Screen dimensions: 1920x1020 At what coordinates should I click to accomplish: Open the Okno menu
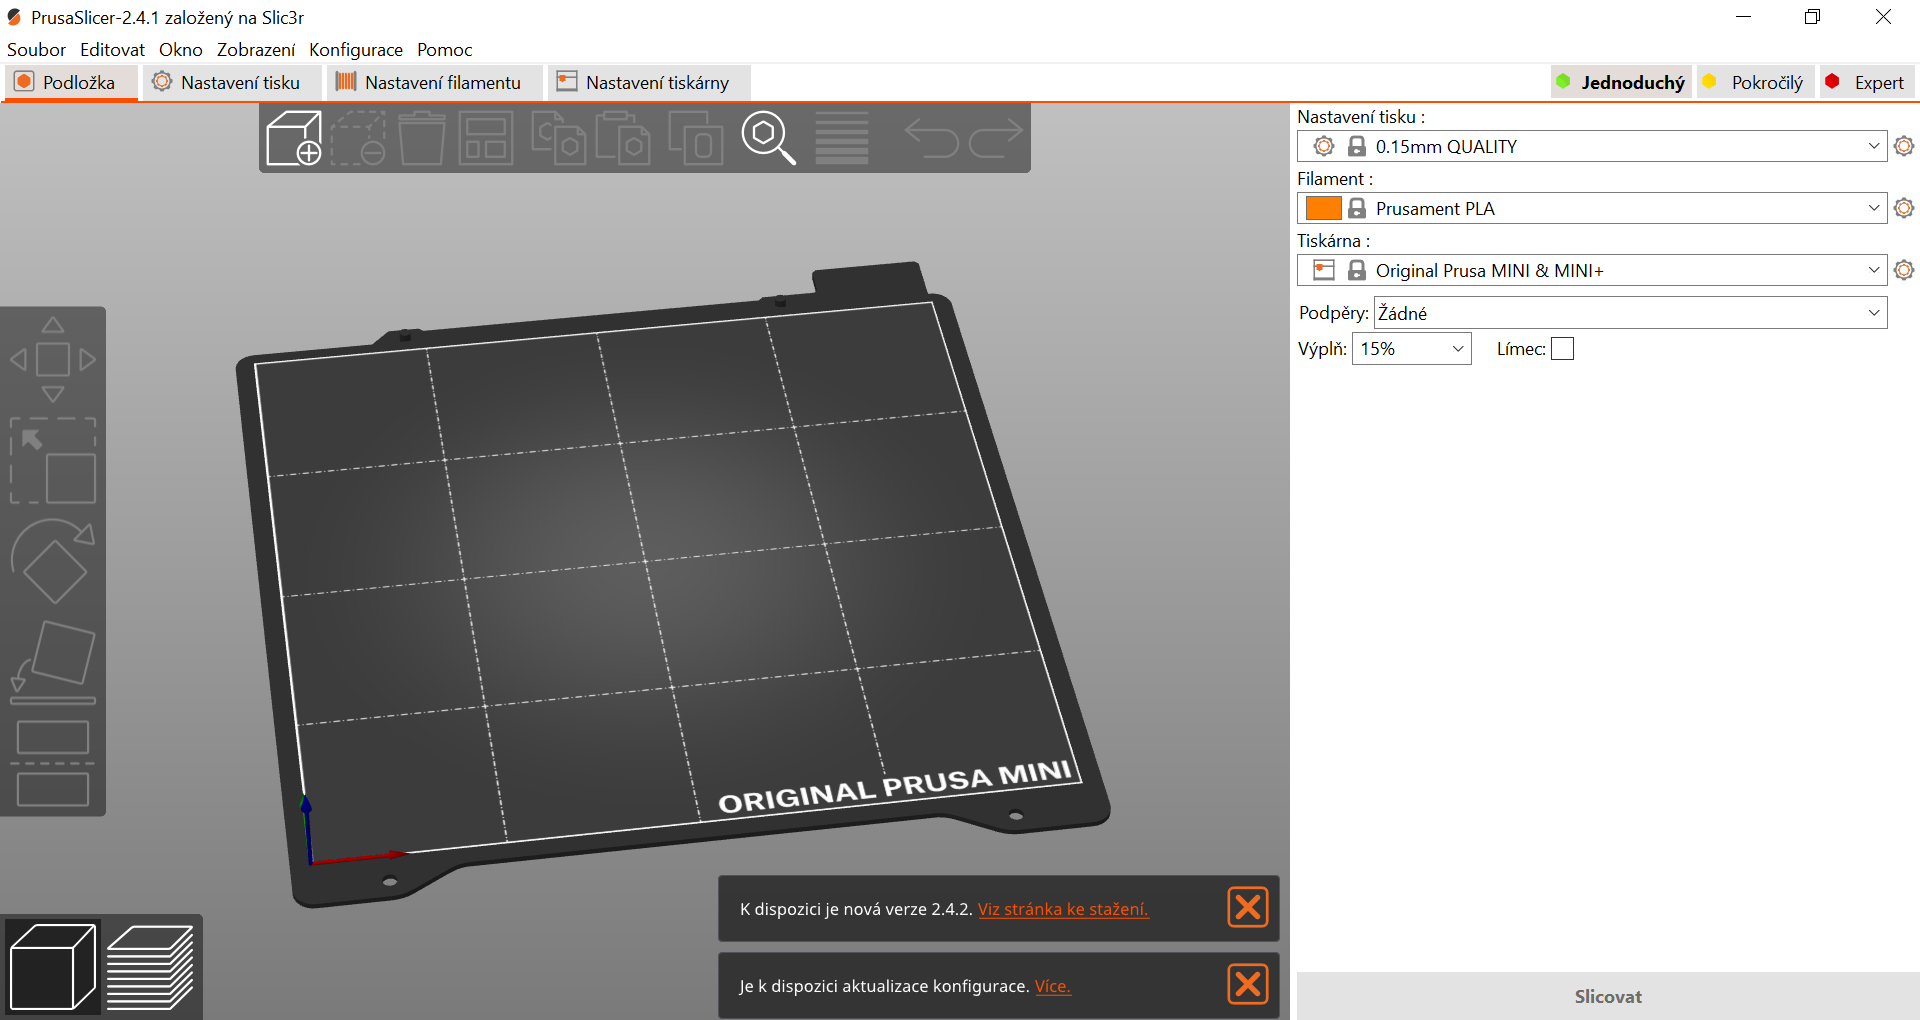pyautogui.click(x=180, y=49)
